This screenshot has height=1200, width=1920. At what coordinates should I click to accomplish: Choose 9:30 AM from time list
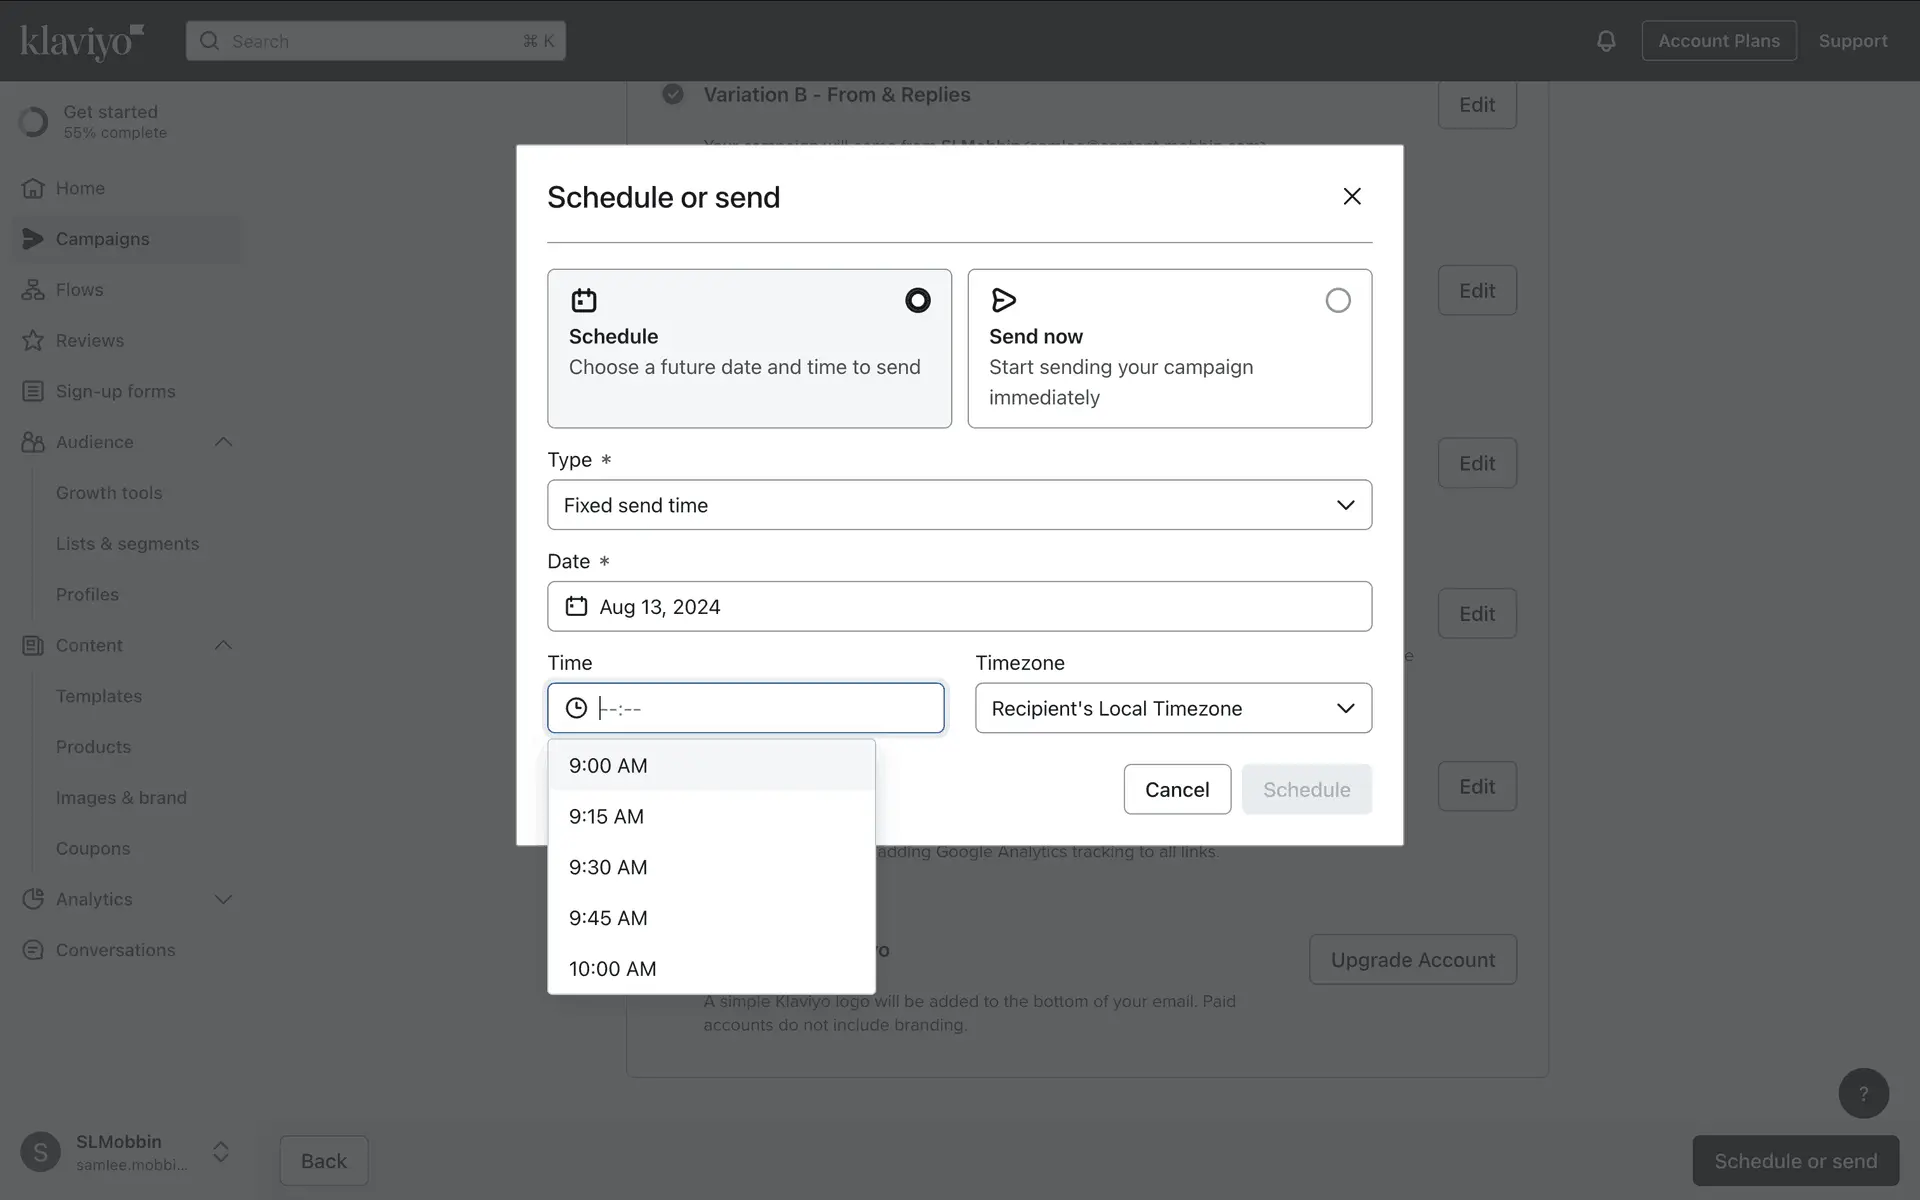coord(608,867)
